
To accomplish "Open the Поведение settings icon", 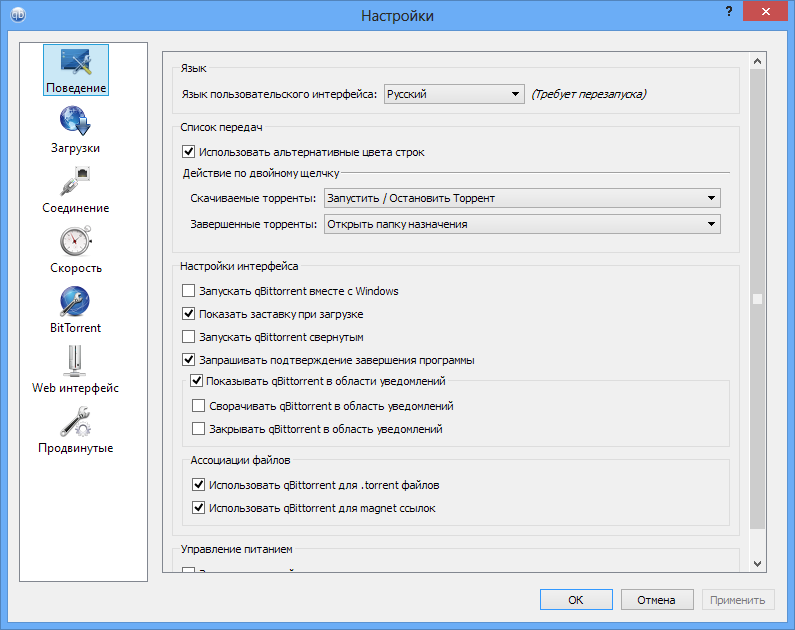I will (76, 62).
